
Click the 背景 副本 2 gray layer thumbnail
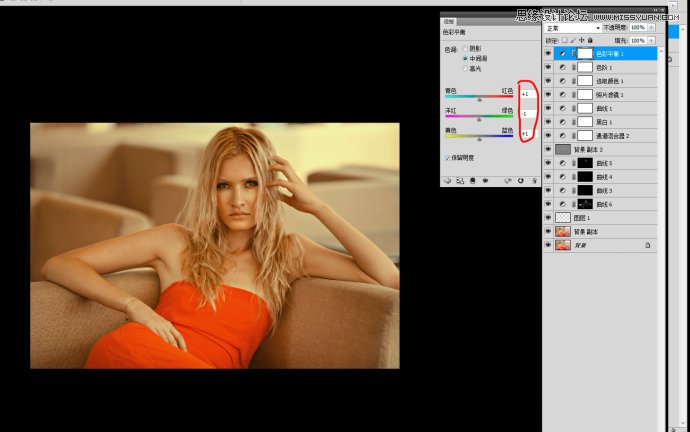(x=563, y=150)
